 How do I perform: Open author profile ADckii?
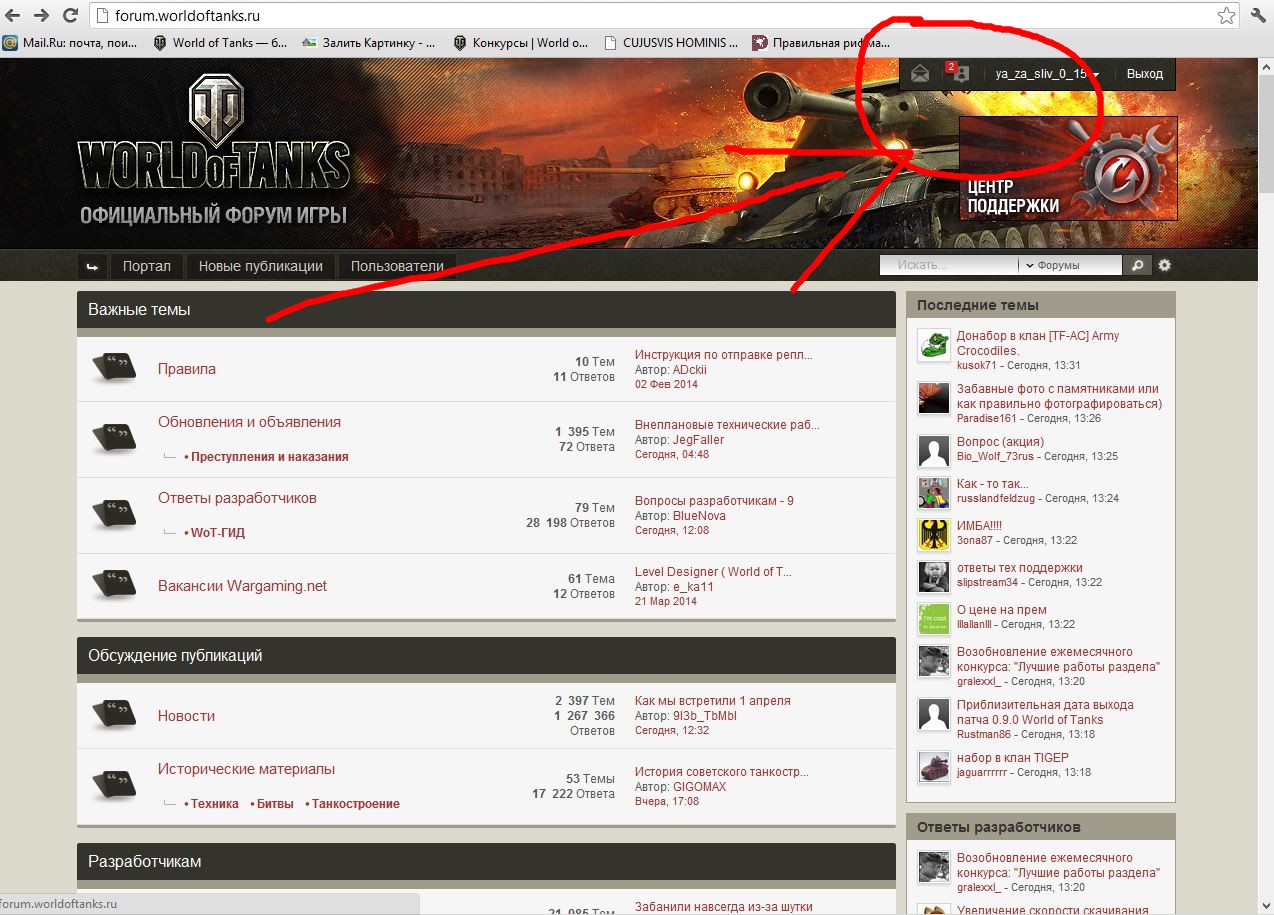690,370
